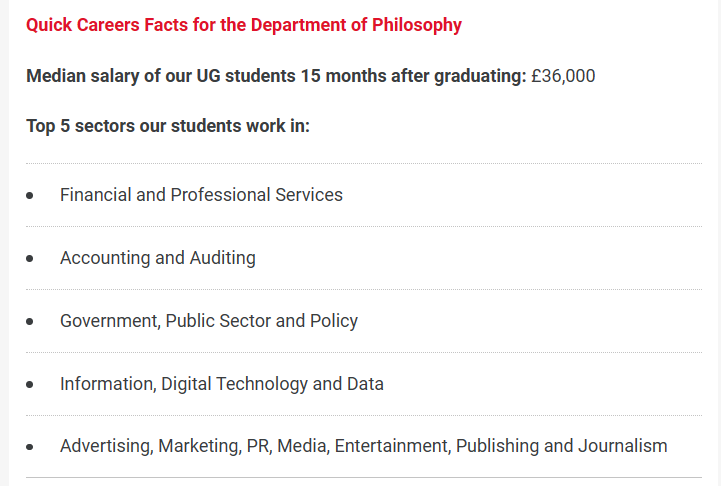Click the bullet next to Information, Digital Technology
Screen dimensions: 721x486
(30, 385)
